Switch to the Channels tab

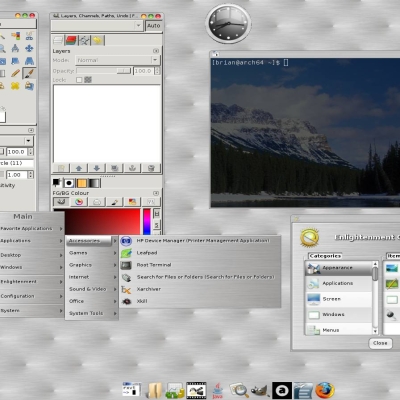tap(71, 40)
